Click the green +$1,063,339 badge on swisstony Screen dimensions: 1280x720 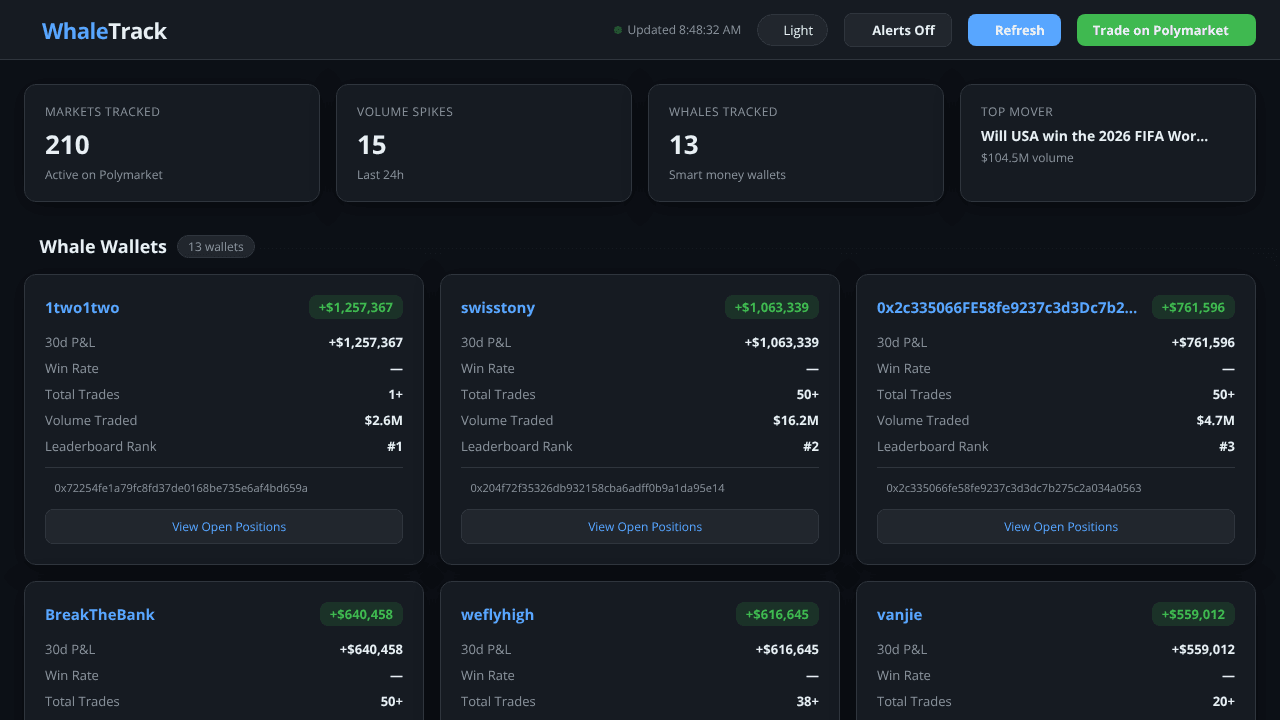tap(772, 307)
